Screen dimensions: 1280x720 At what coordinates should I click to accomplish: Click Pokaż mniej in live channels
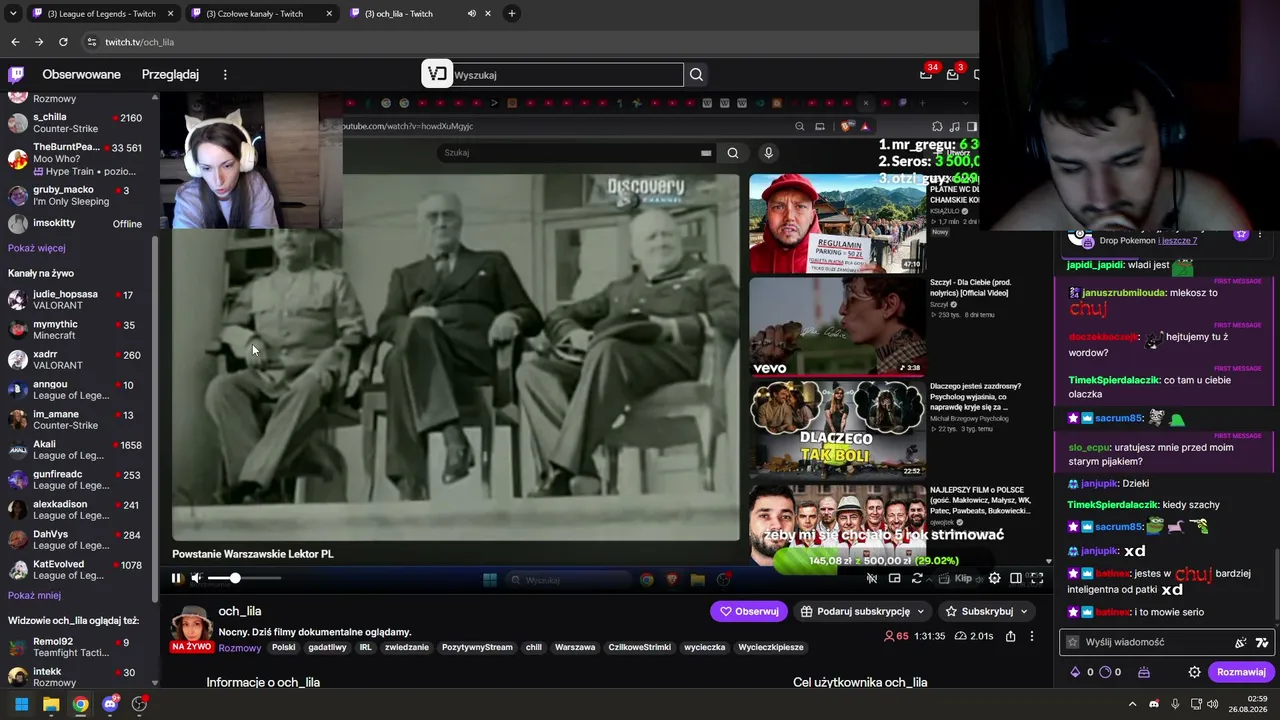click(35, 595)
